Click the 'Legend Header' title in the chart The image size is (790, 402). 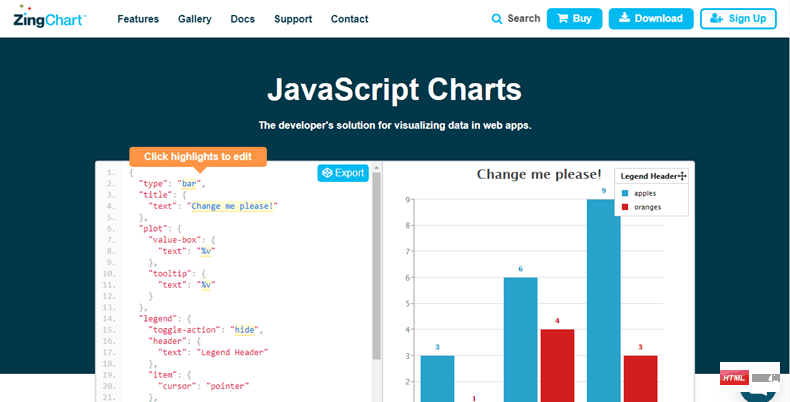click(x=649, y=176)
